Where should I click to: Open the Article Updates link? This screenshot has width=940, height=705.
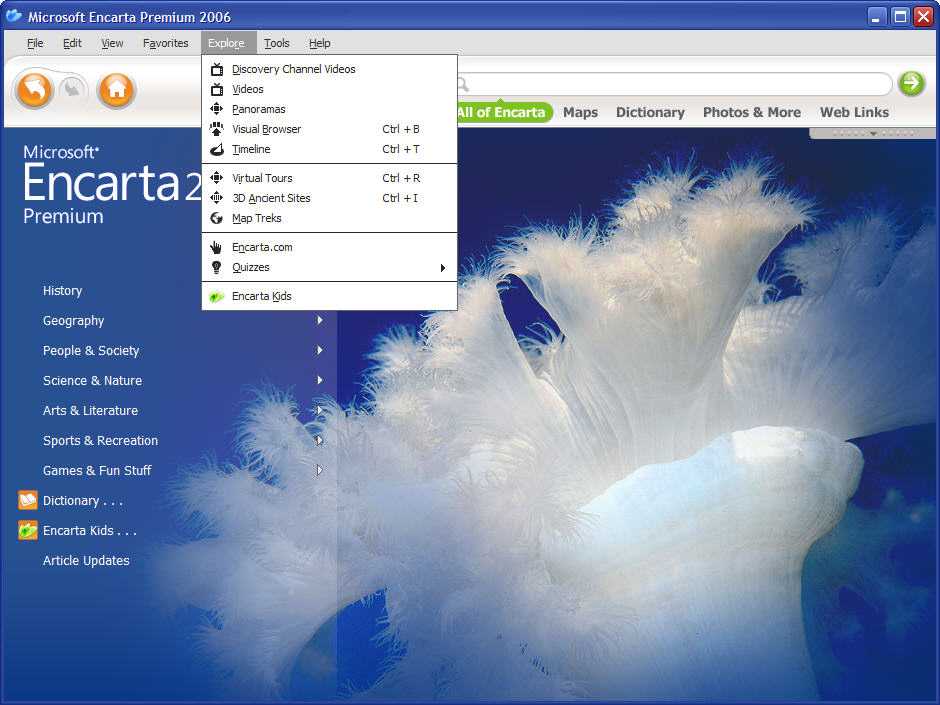tap(86, 561)
